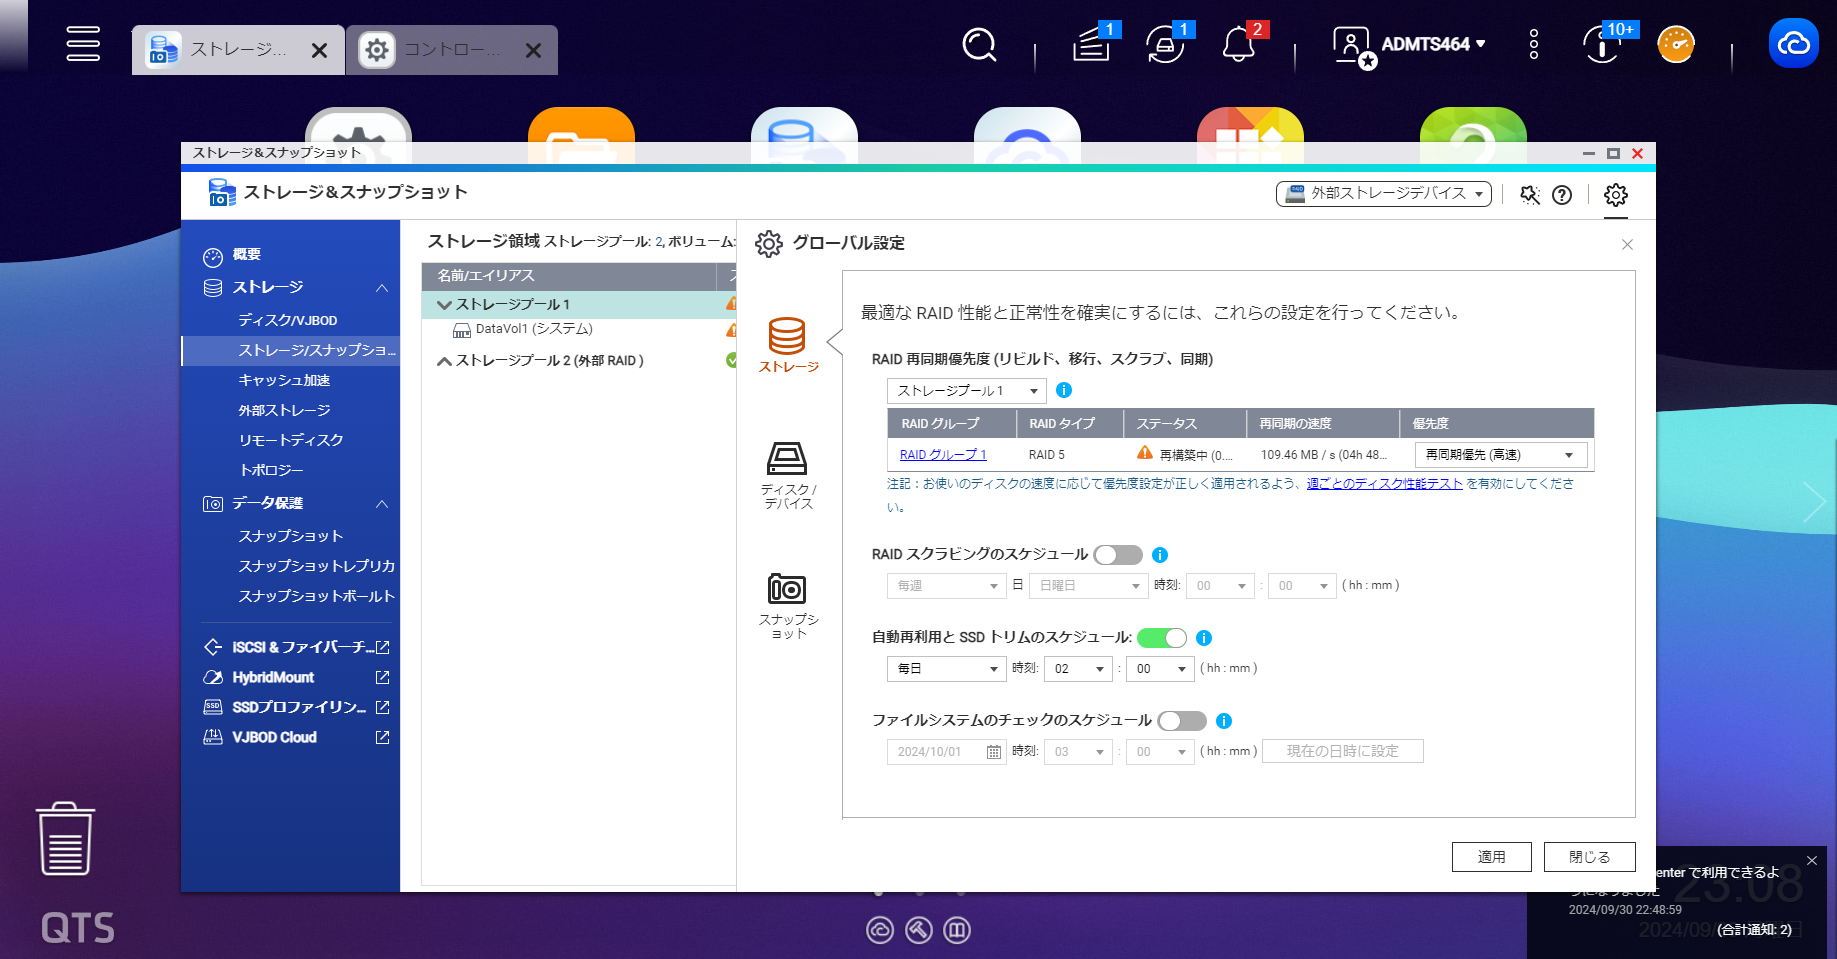Open help question mark icon in Storage header
The image size is (1837, 959).
(x=1562, y=195)
